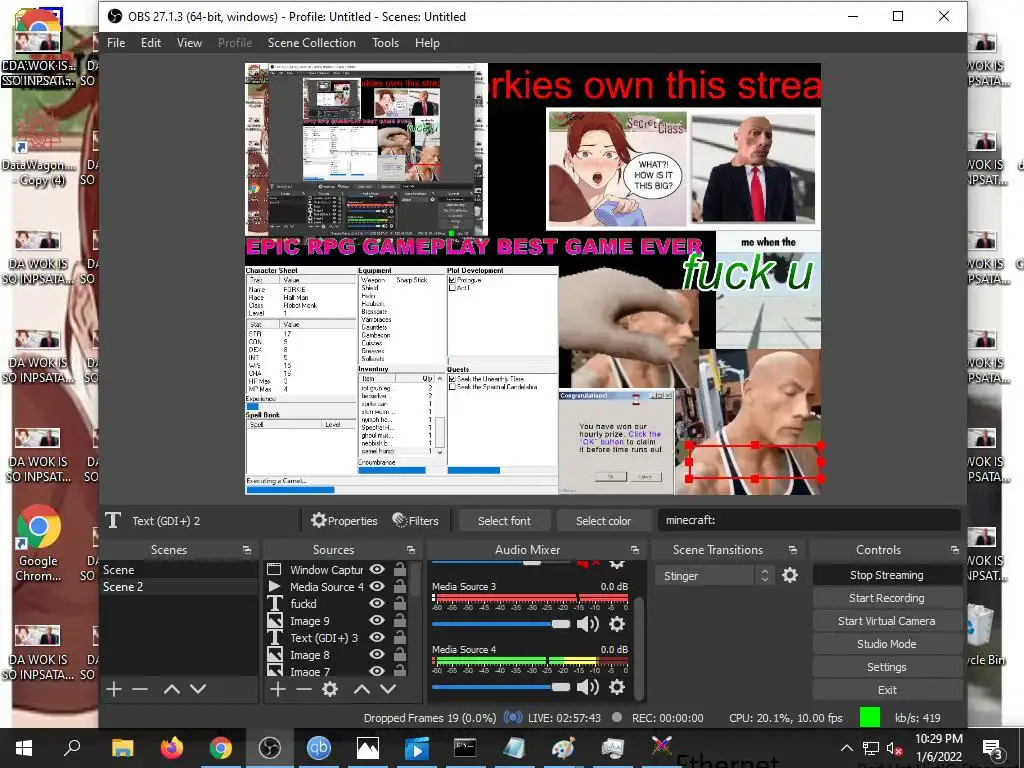
Task: Add a new source with the Sources plus icon
Action: click(x=278, y=689)
